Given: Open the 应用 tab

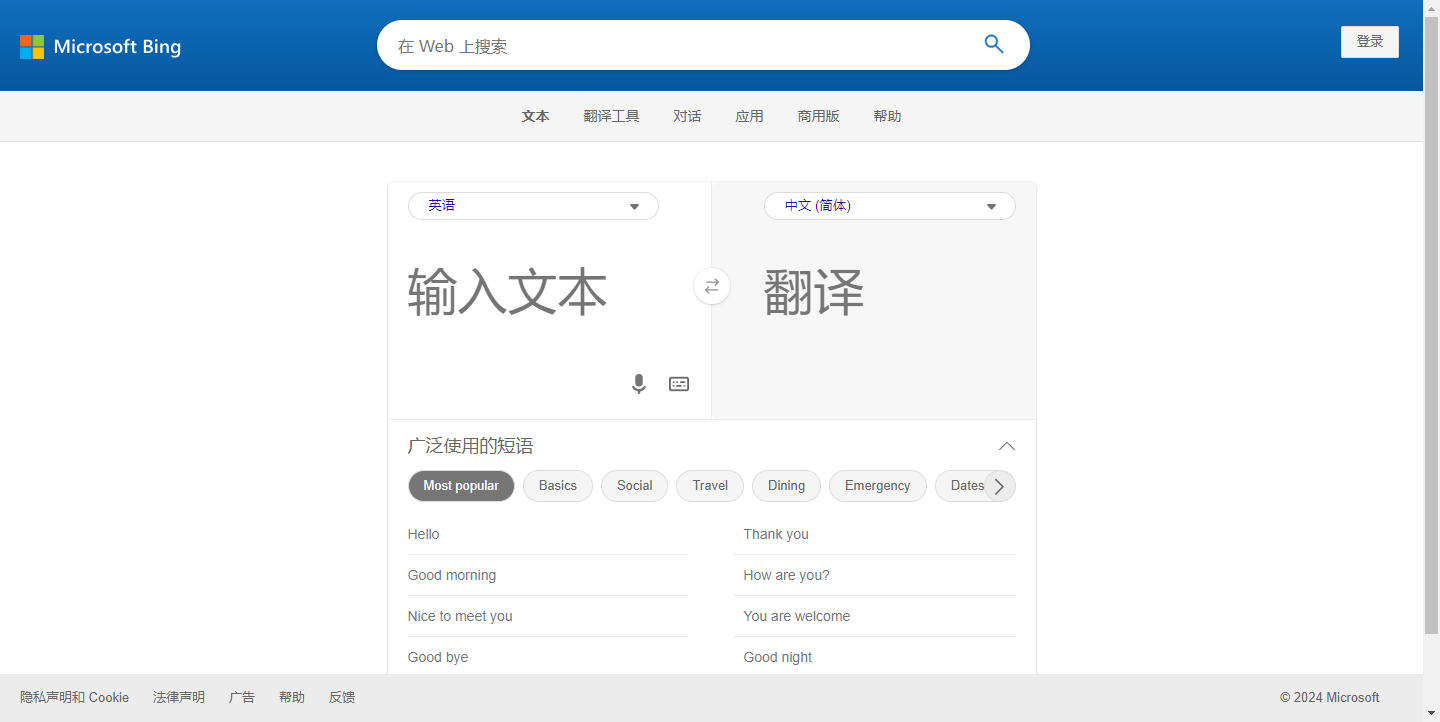Looking at the screenshot, I should point(750,116).
